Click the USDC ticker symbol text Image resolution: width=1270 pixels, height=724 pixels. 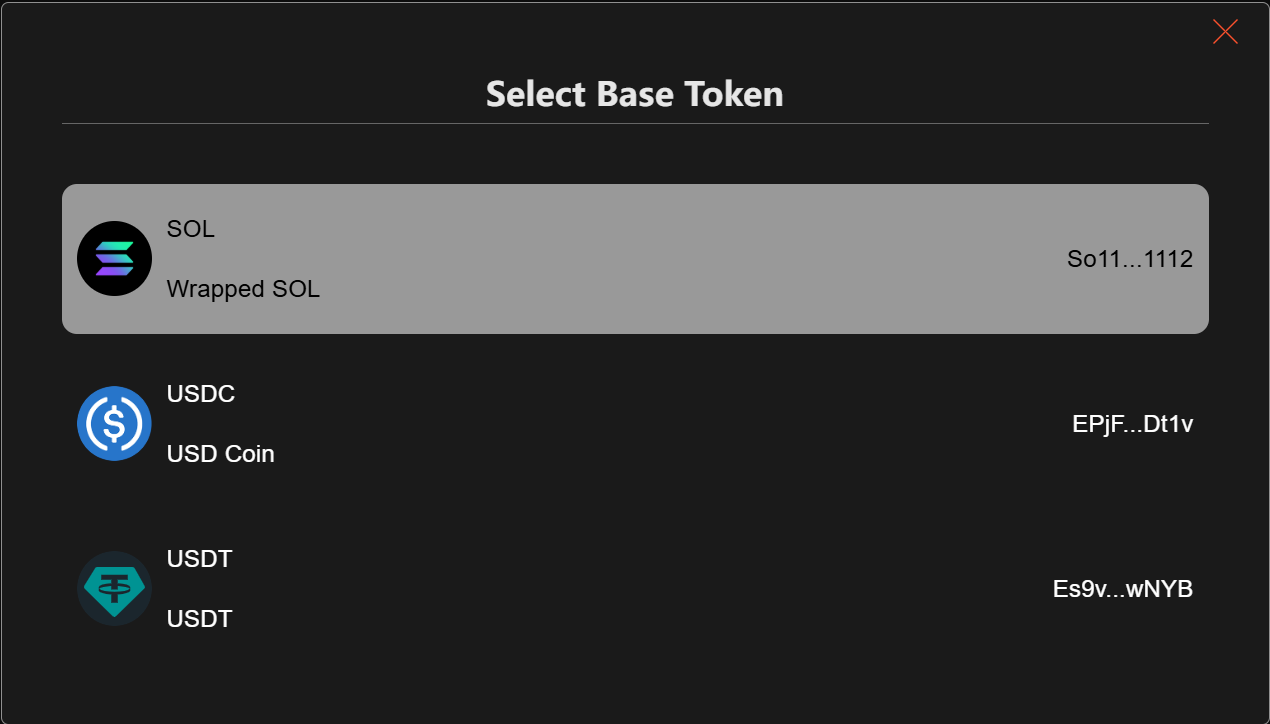point(200,394)
